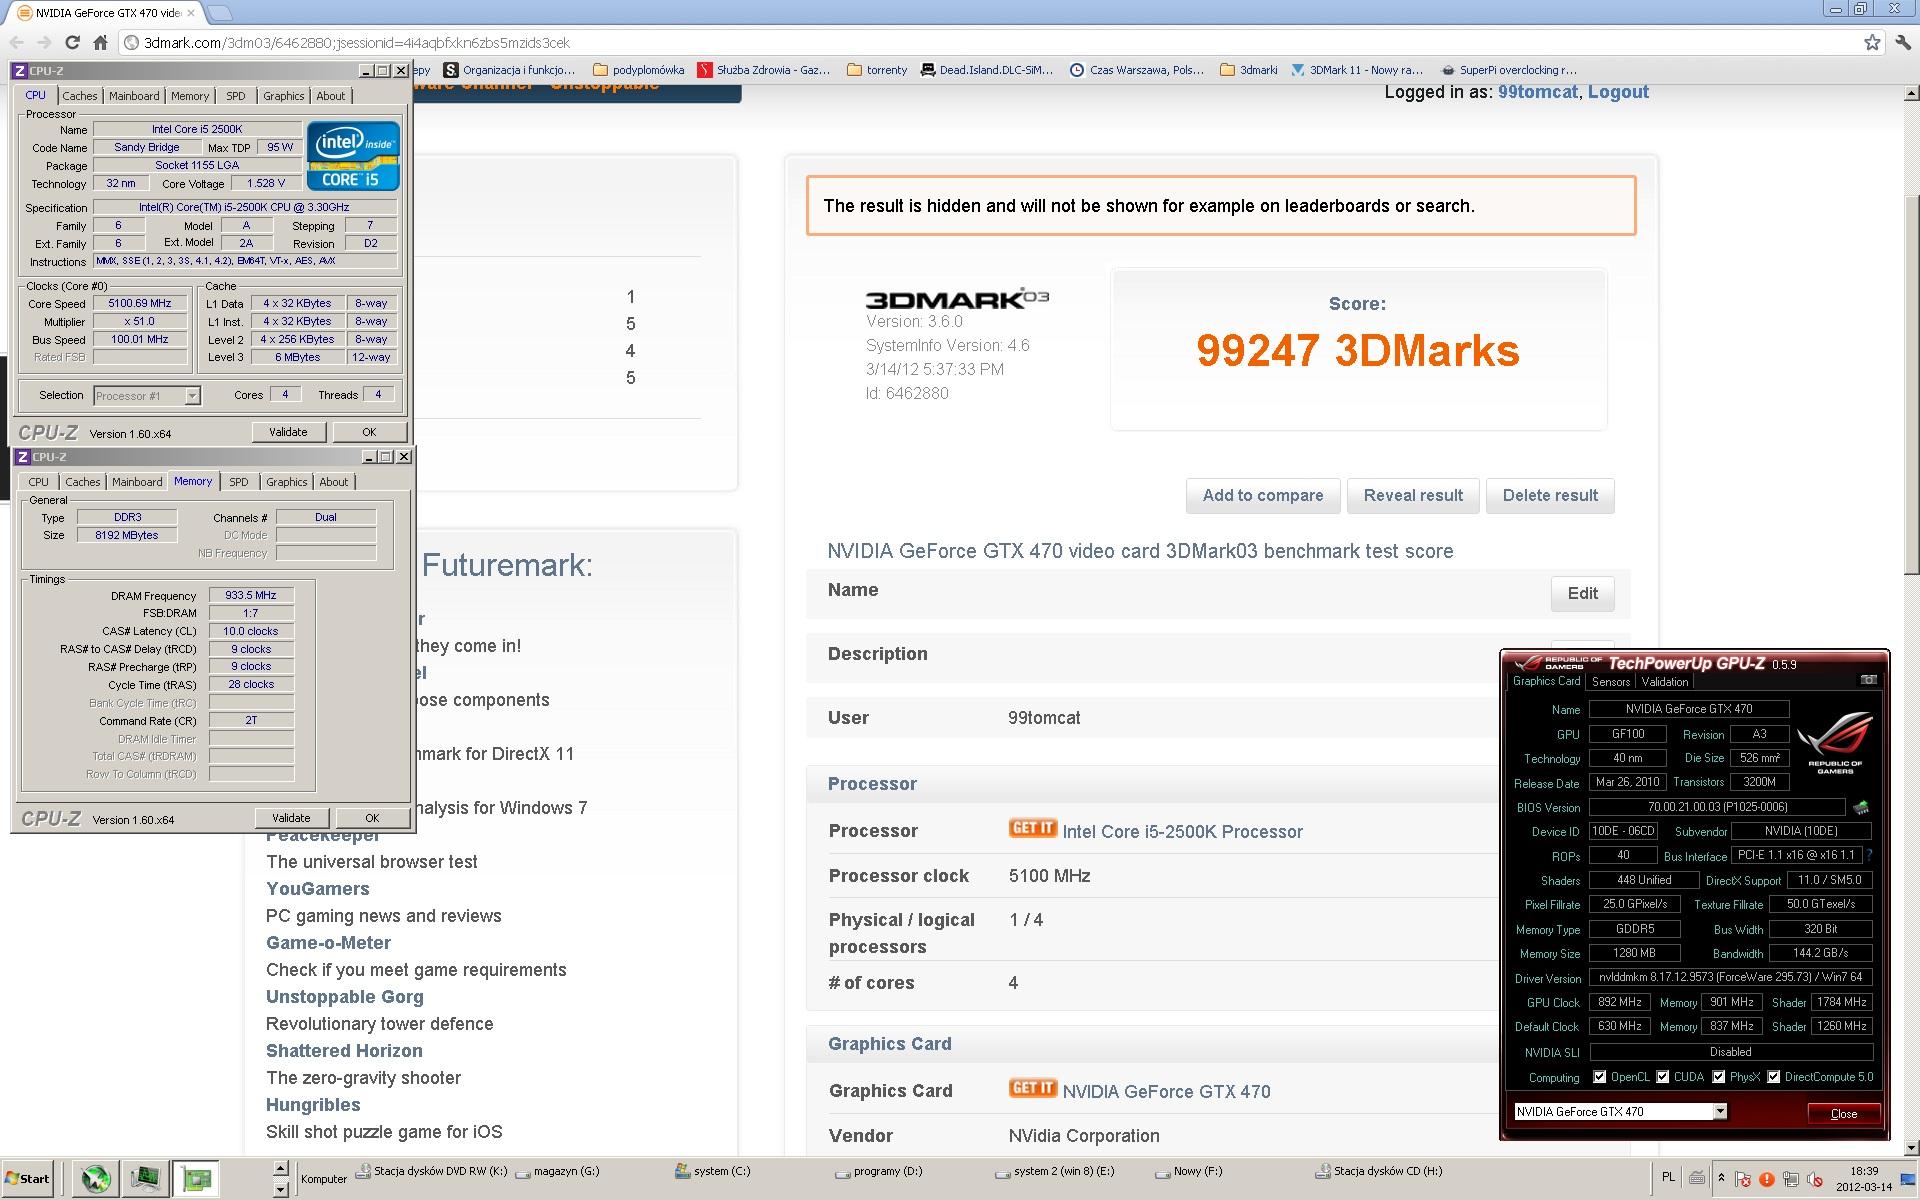Open the Dead.Island.DLC bookmark

987,70
